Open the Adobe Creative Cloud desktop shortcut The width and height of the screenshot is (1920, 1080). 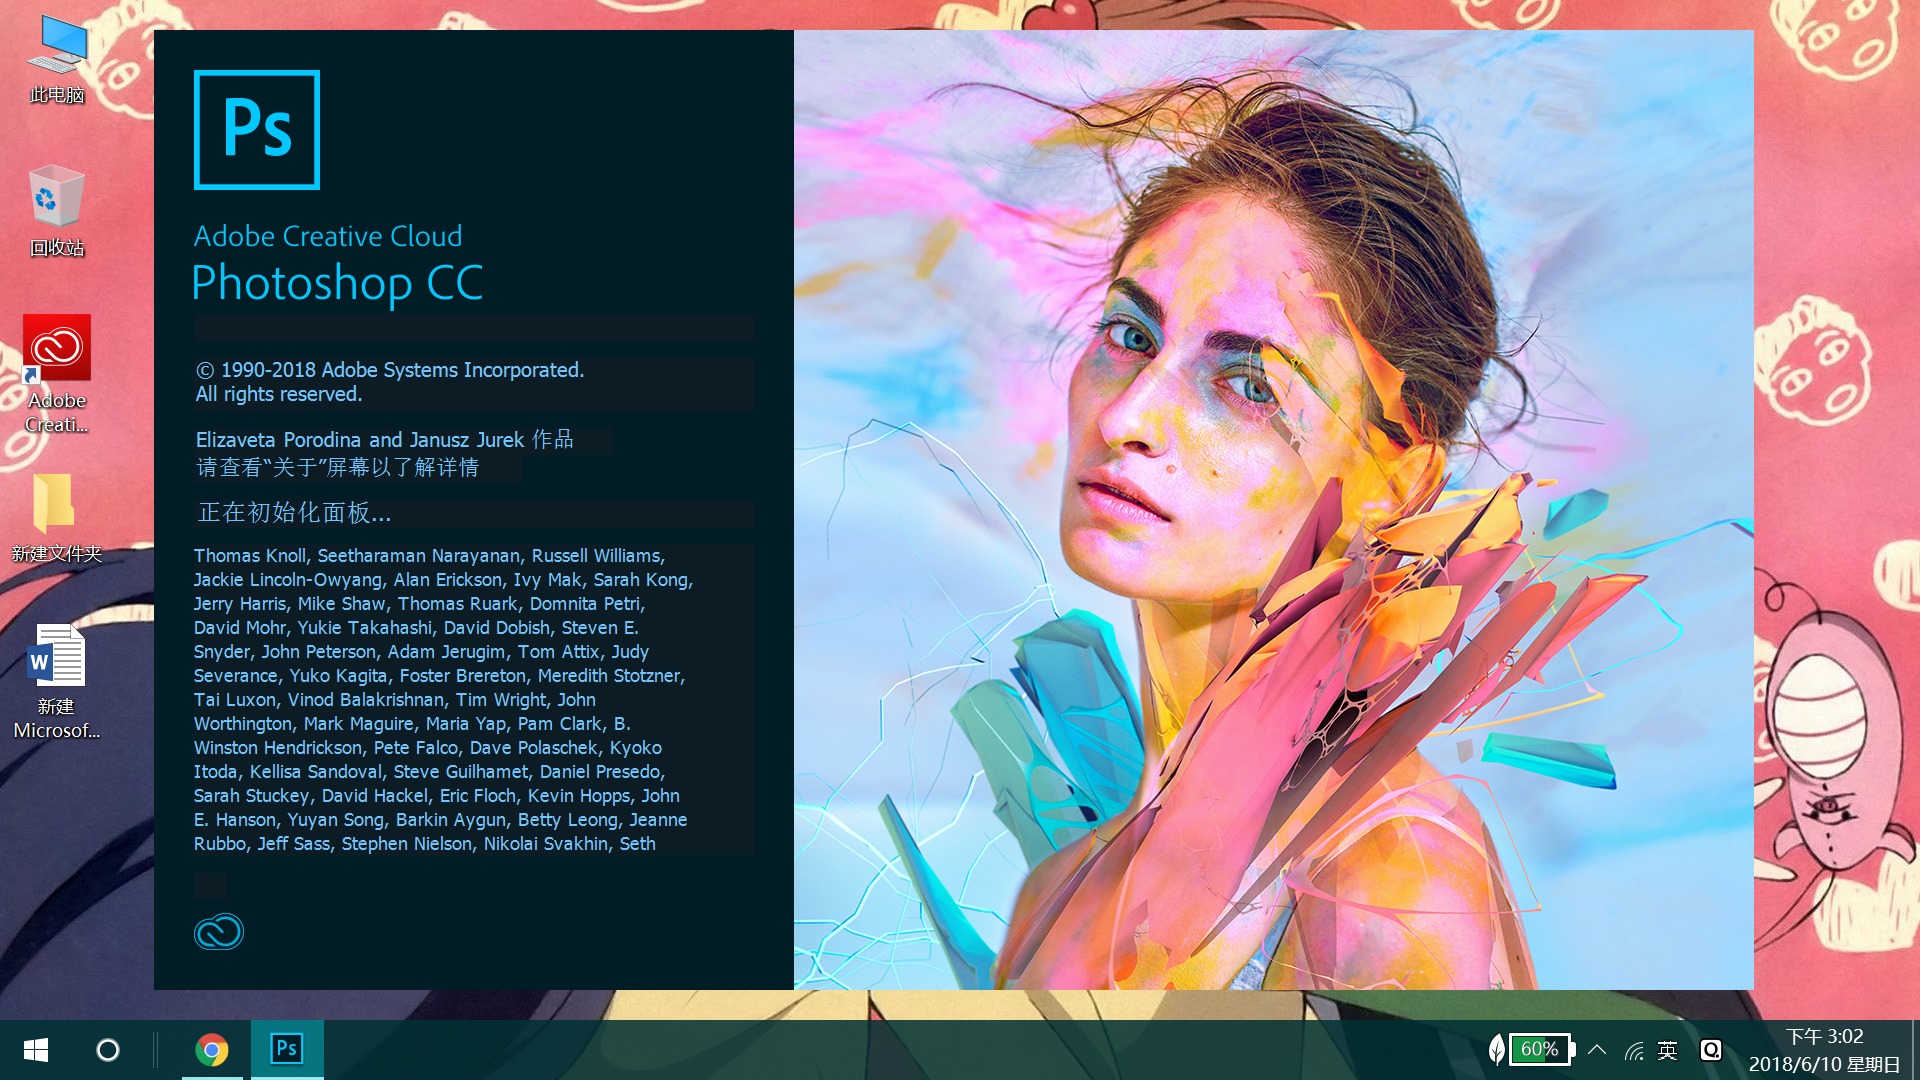click(57, 374)
